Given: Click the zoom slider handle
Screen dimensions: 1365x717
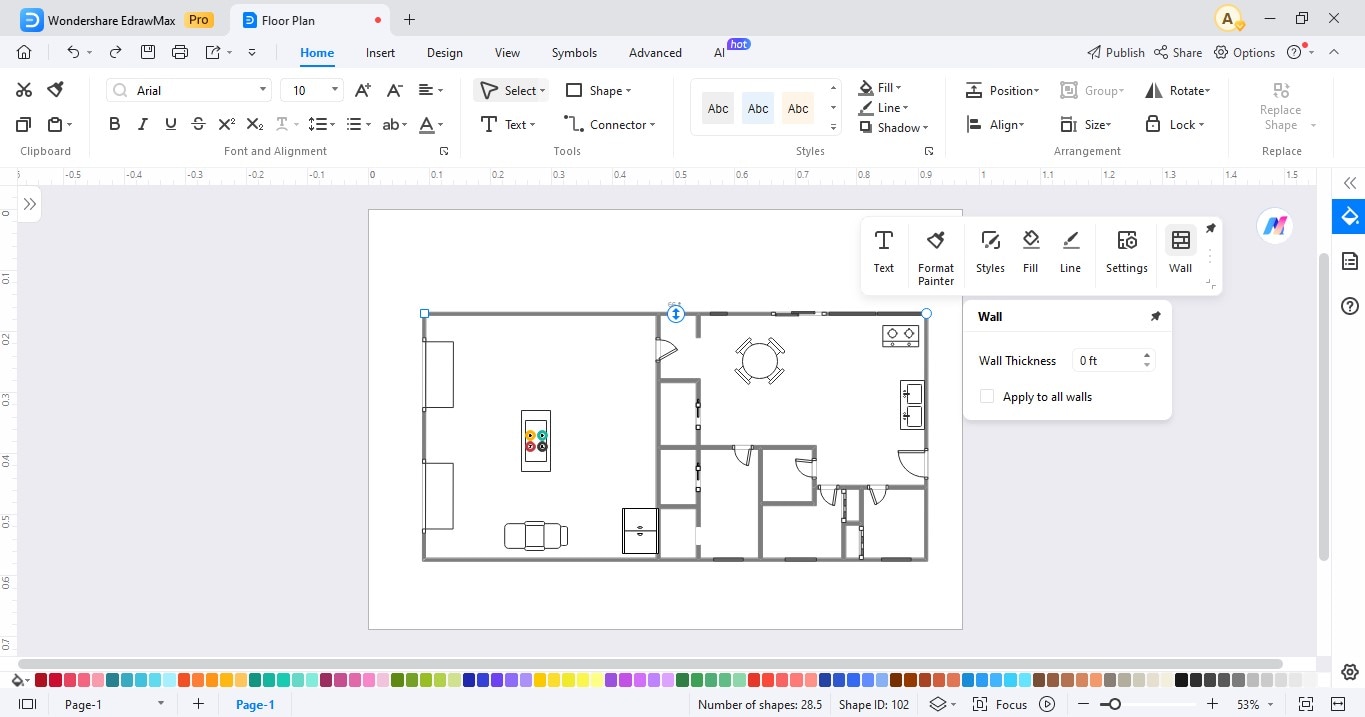Looking at the screenshot, I should click(x=1115, y=704).
